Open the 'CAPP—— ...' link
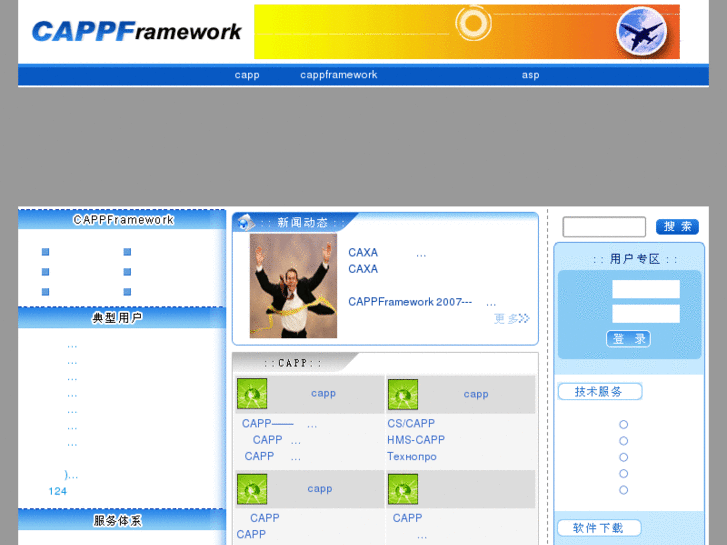The height and width of the screenshot is (545, 727). click(280, 423)
